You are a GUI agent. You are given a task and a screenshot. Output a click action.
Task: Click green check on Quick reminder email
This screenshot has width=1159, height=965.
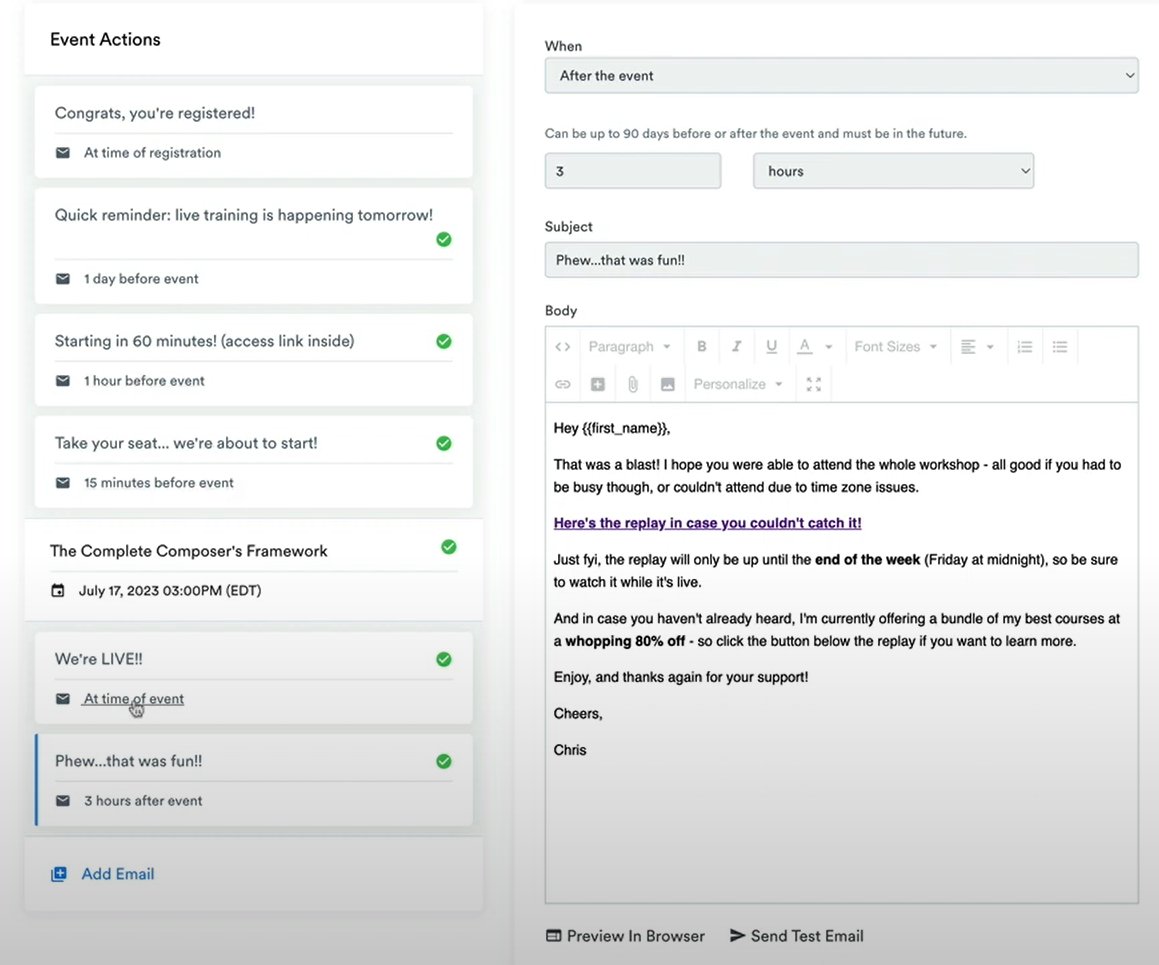(x=443, y=239)
